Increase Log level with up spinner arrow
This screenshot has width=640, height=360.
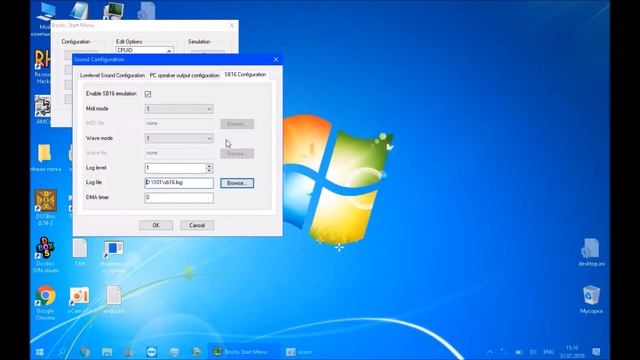click(209, 166)
